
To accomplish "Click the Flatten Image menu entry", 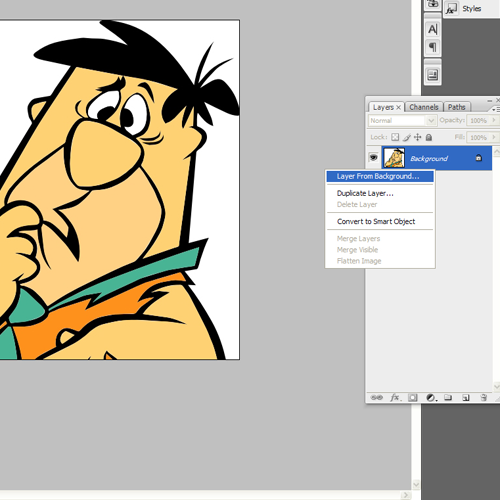I will [x=380, y=261].
